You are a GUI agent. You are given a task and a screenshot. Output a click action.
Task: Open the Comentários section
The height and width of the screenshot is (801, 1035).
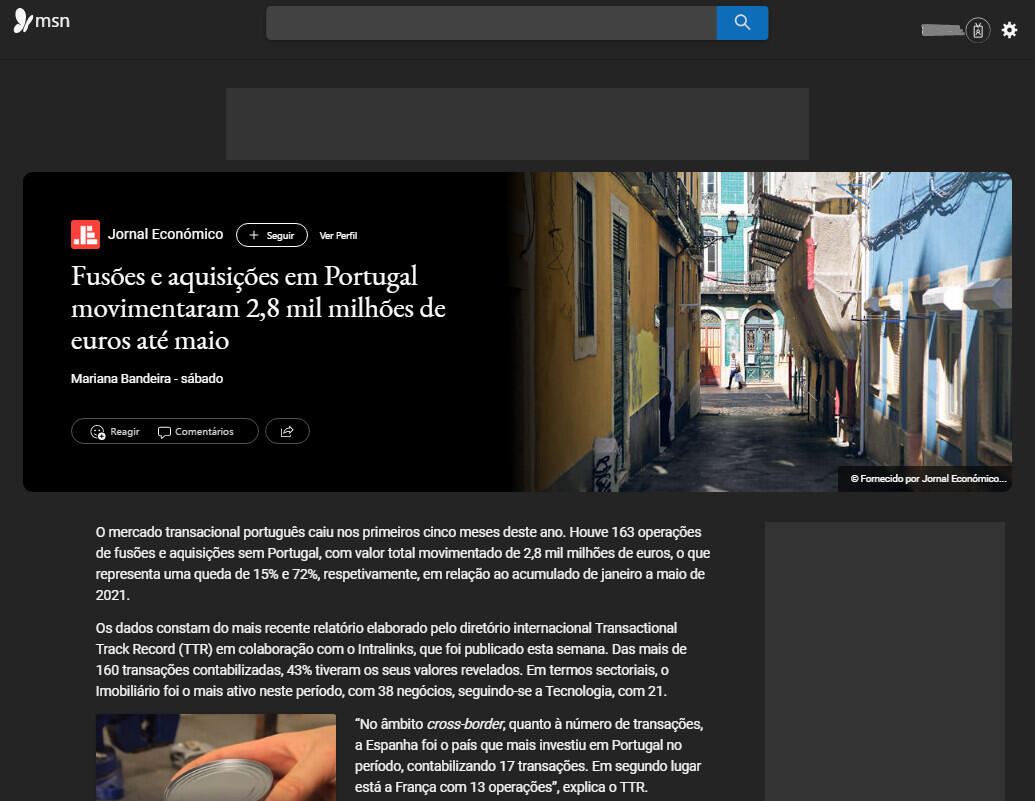coord(196,431)
